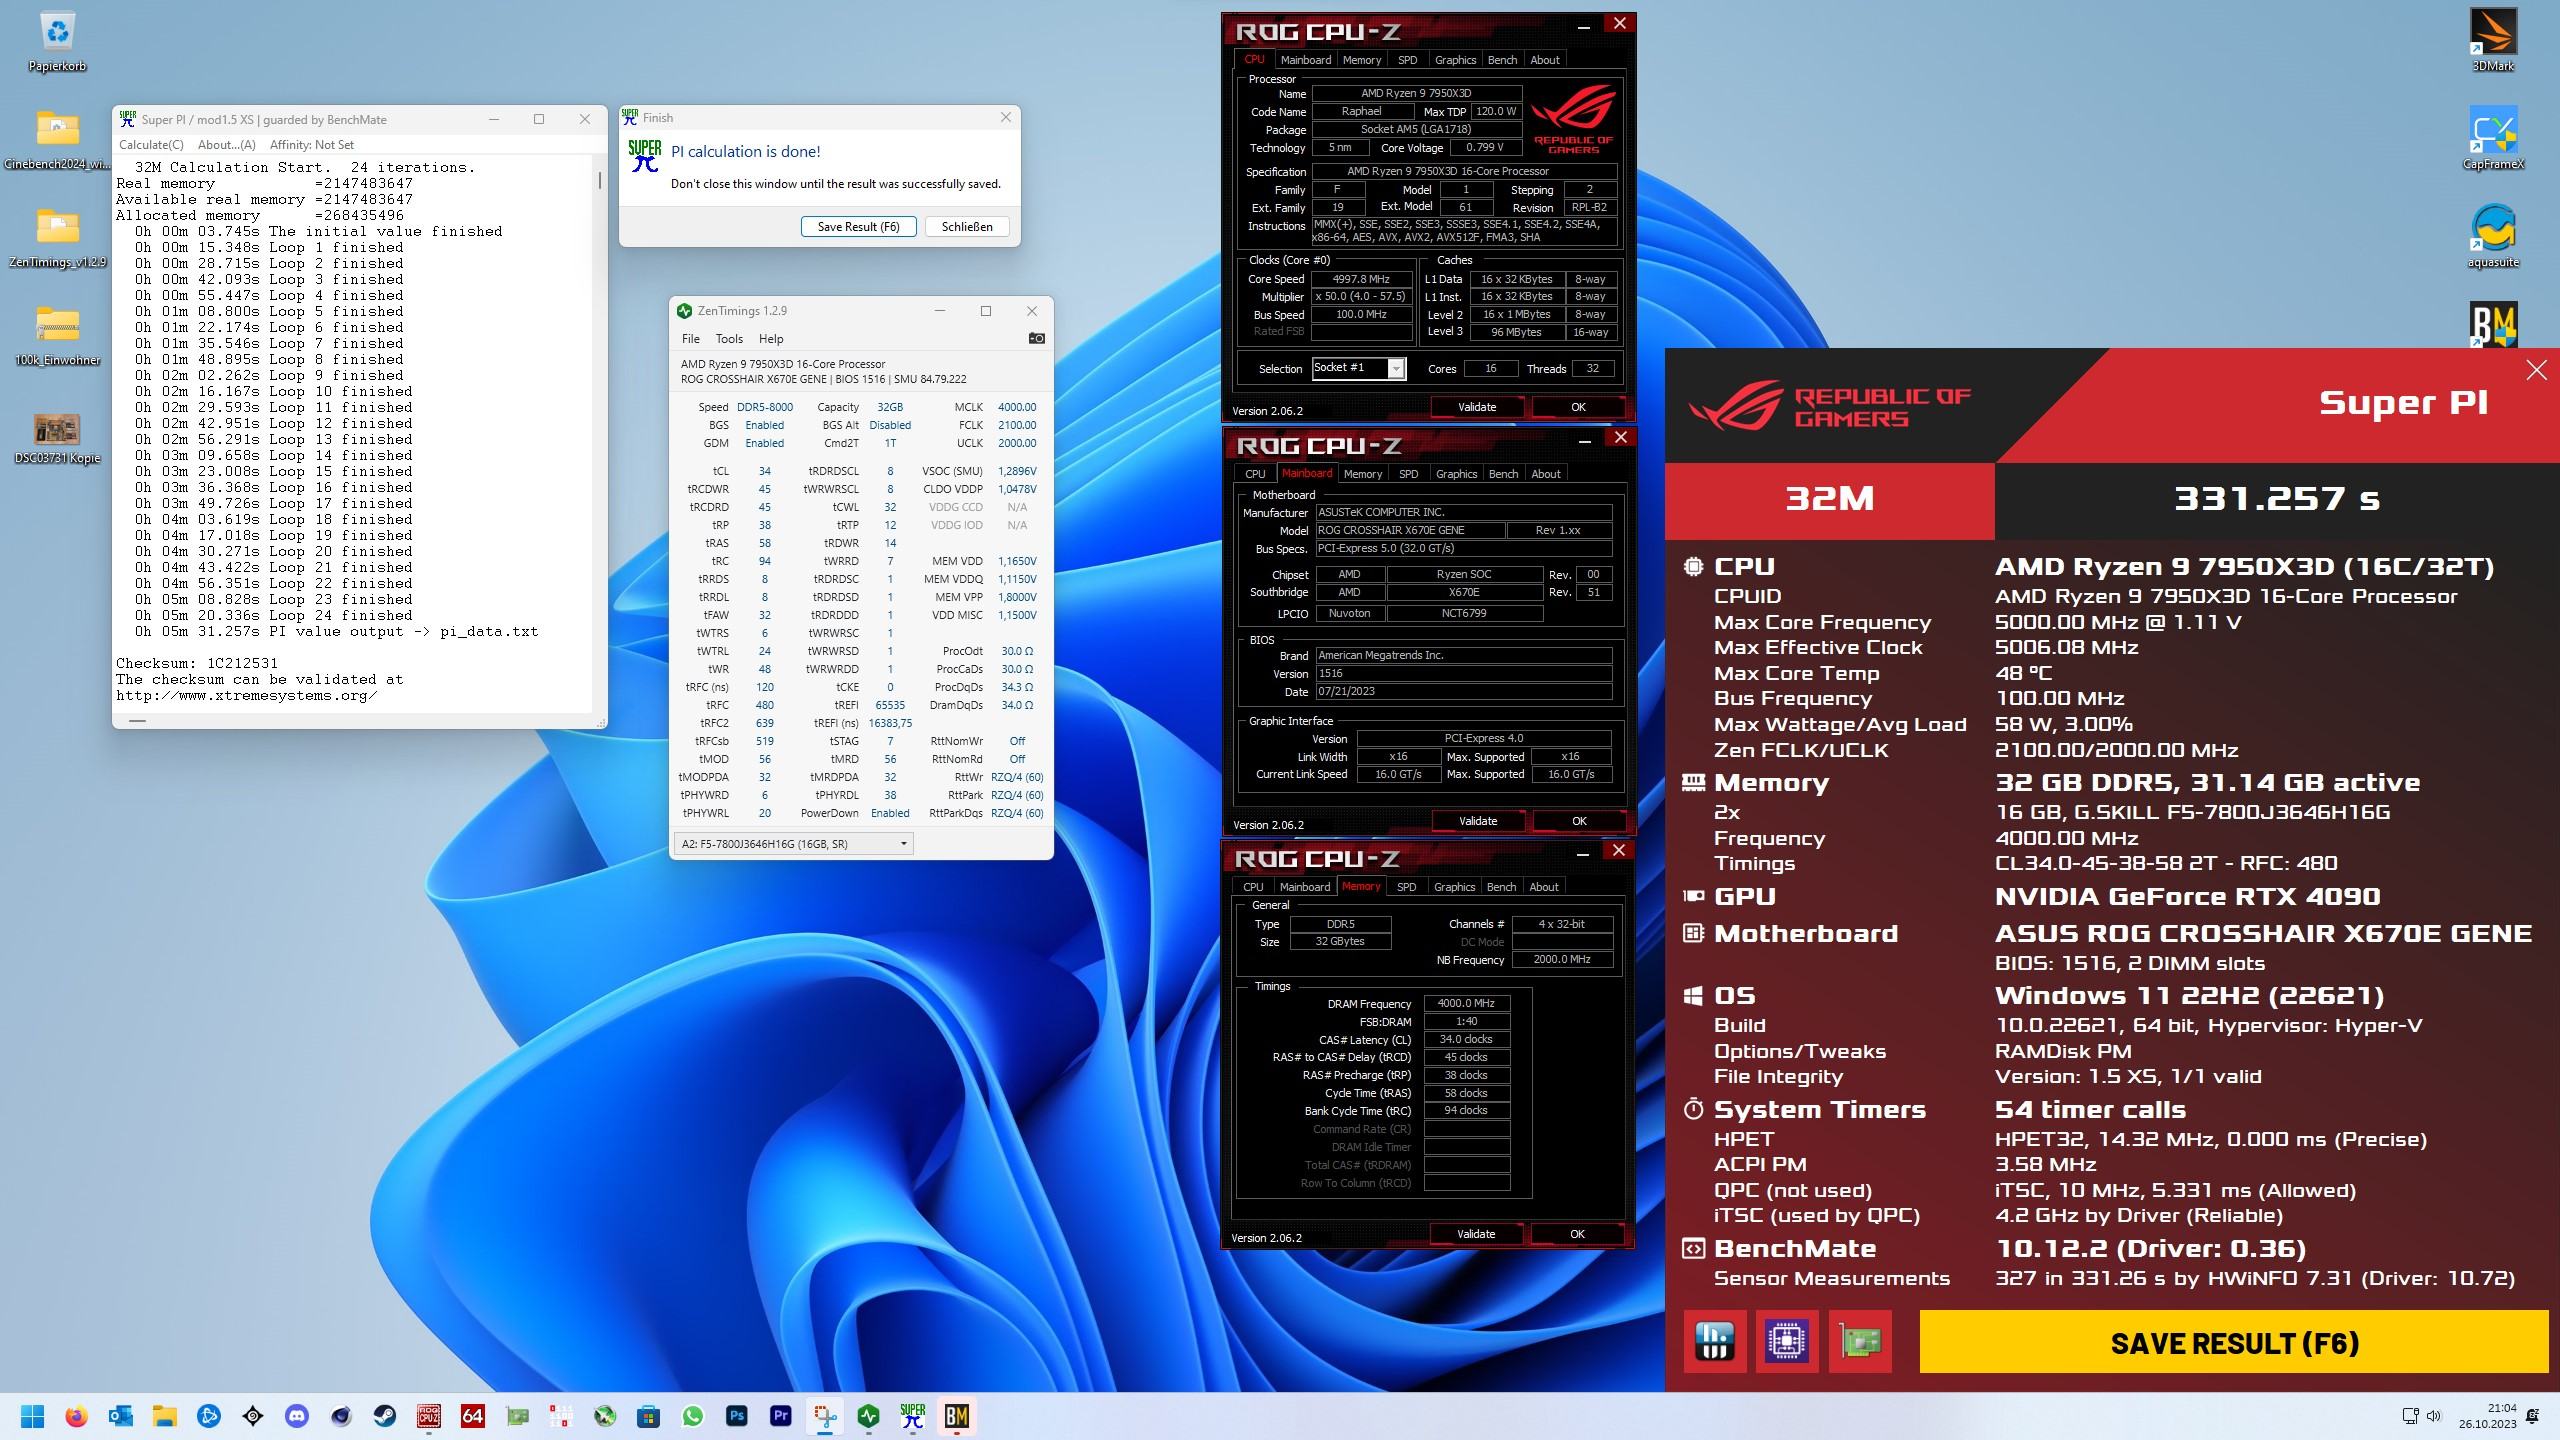
Task: Switch to Super PI in the taskbar
Action: pos(913,1416)
